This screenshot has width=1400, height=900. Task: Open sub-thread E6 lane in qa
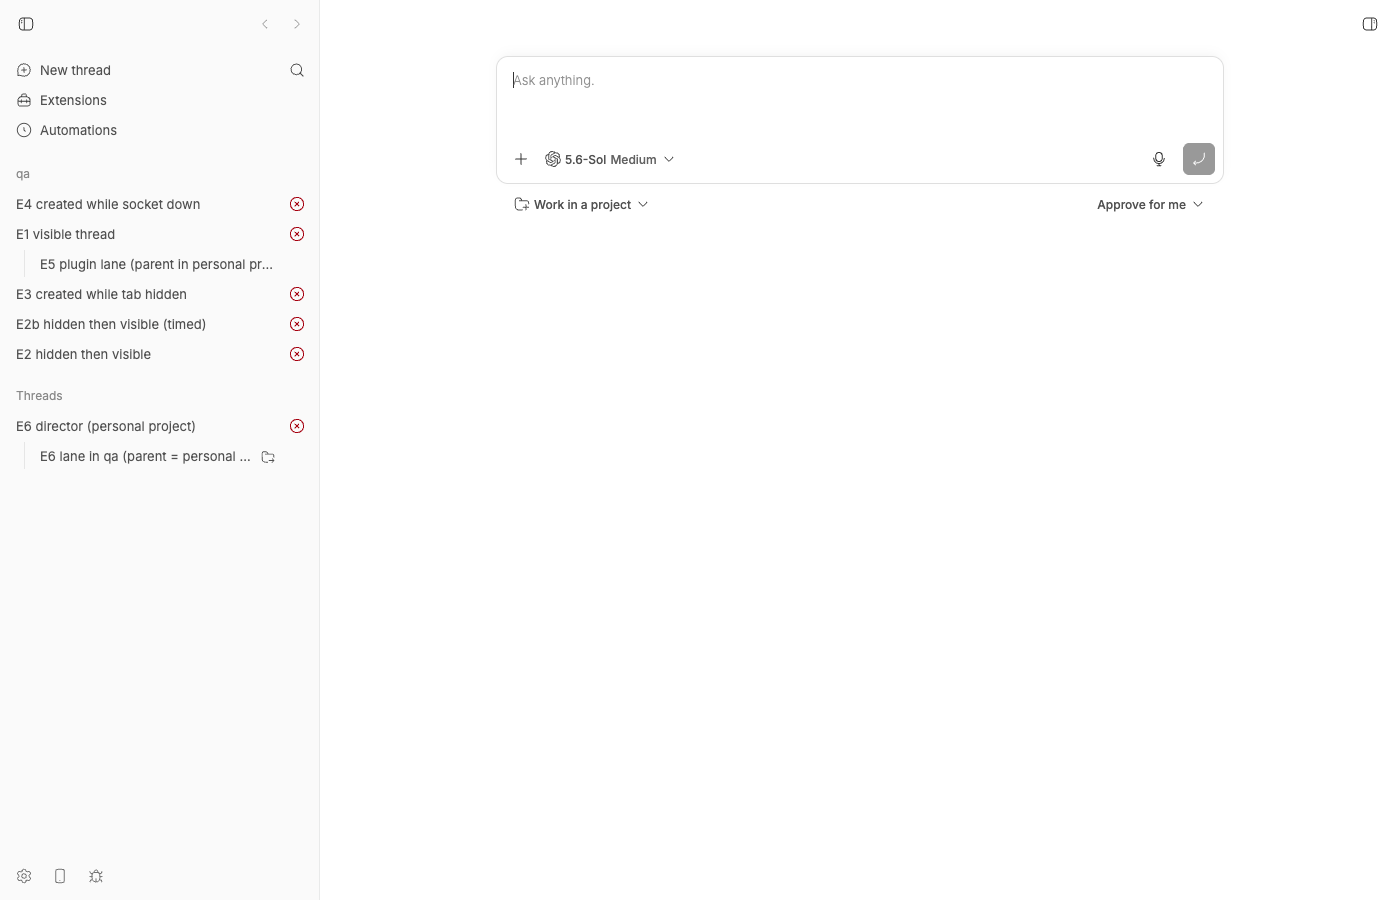(145, 456)
